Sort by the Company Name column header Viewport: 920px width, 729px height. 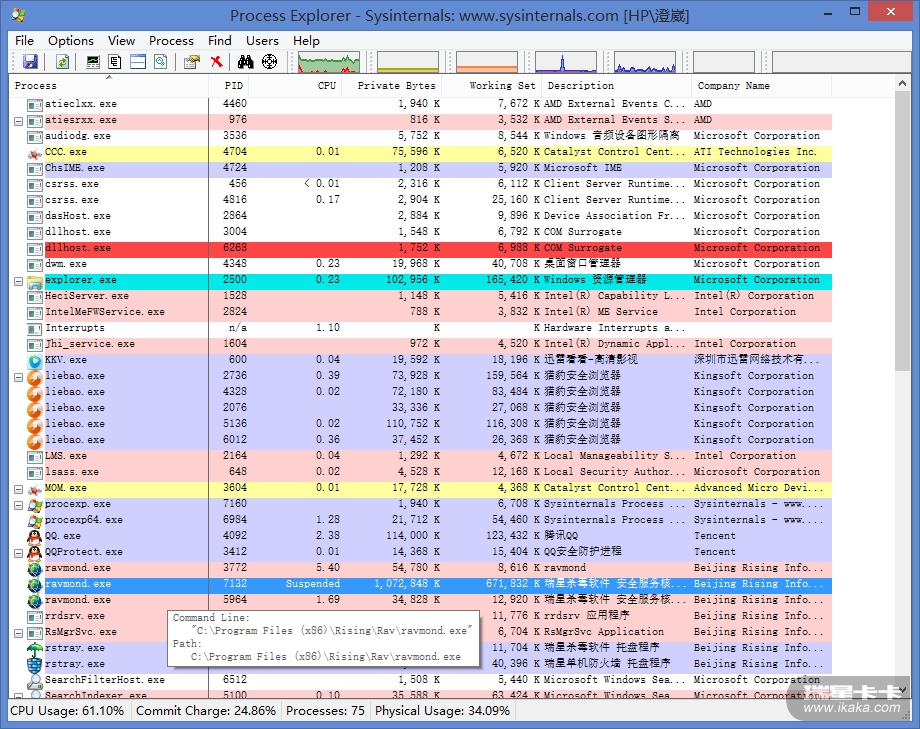click(x=733, y=86)
